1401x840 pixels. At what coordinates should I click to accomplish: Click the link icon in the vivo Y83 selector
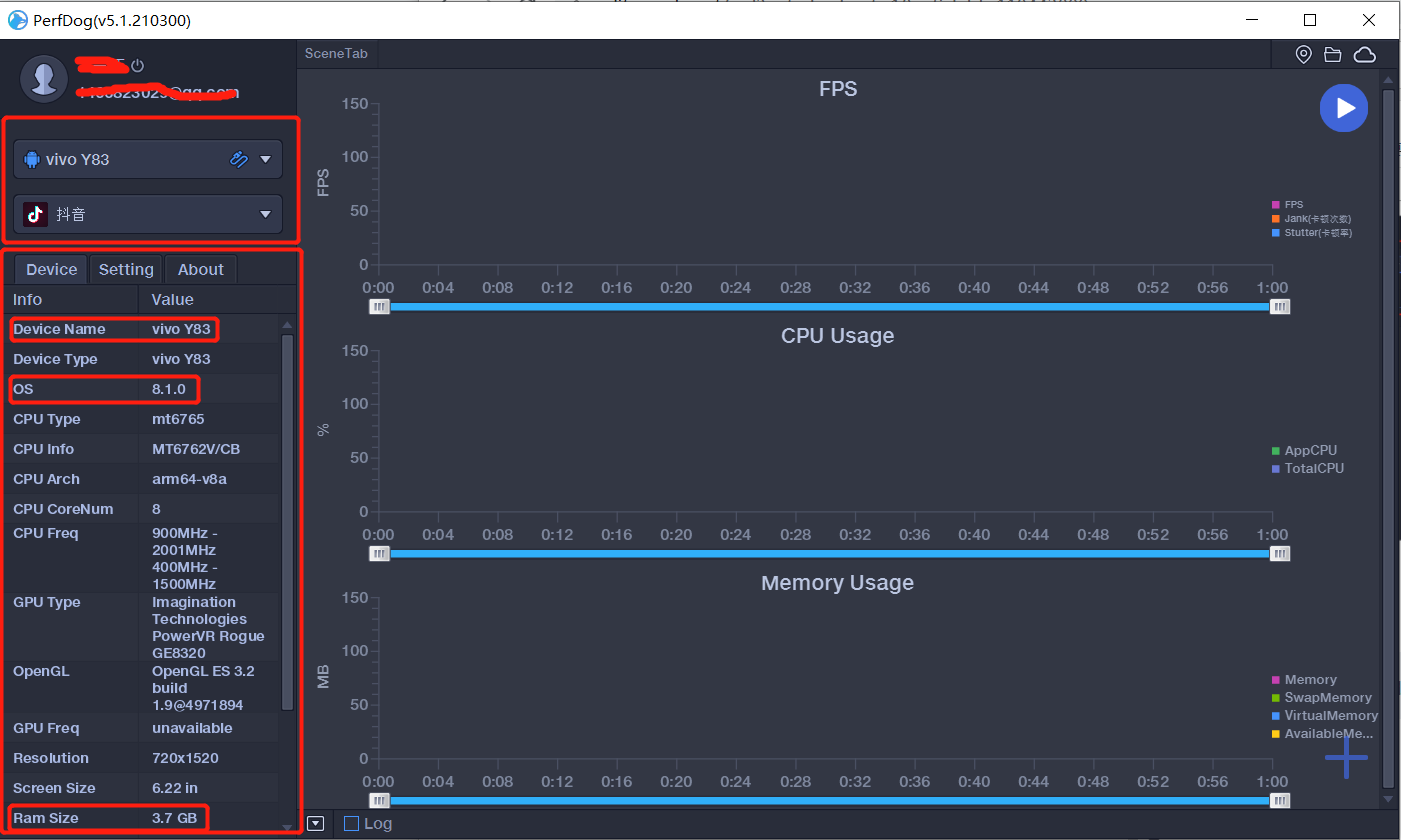tap(238, 158)
